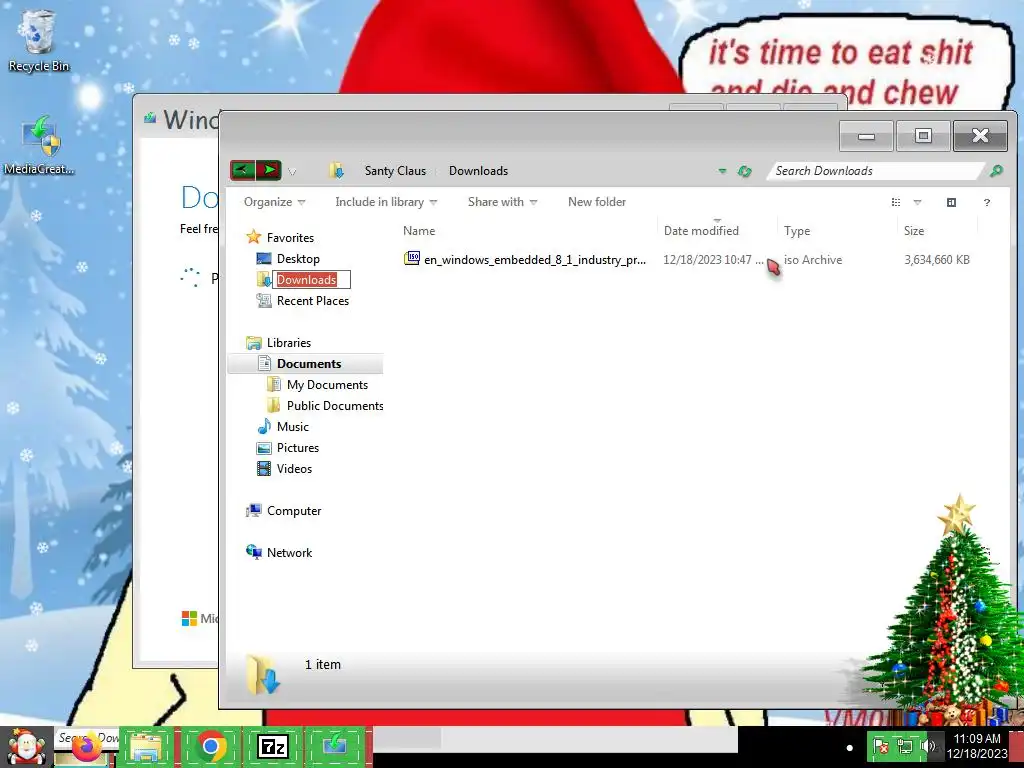Open 7-Zip from the taskbar
The image size is (1024, 768).
[272, 746]
